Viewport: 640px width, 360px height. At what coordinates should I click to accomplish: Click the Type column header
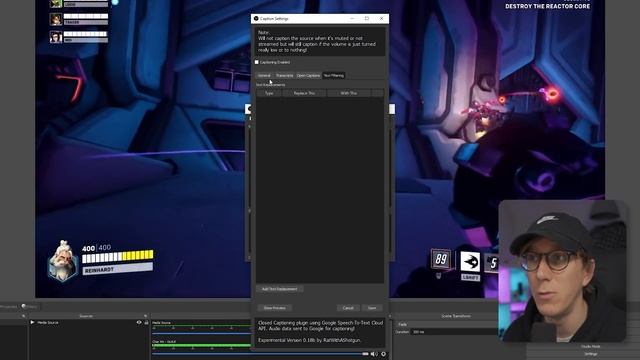tap(269, 93)
